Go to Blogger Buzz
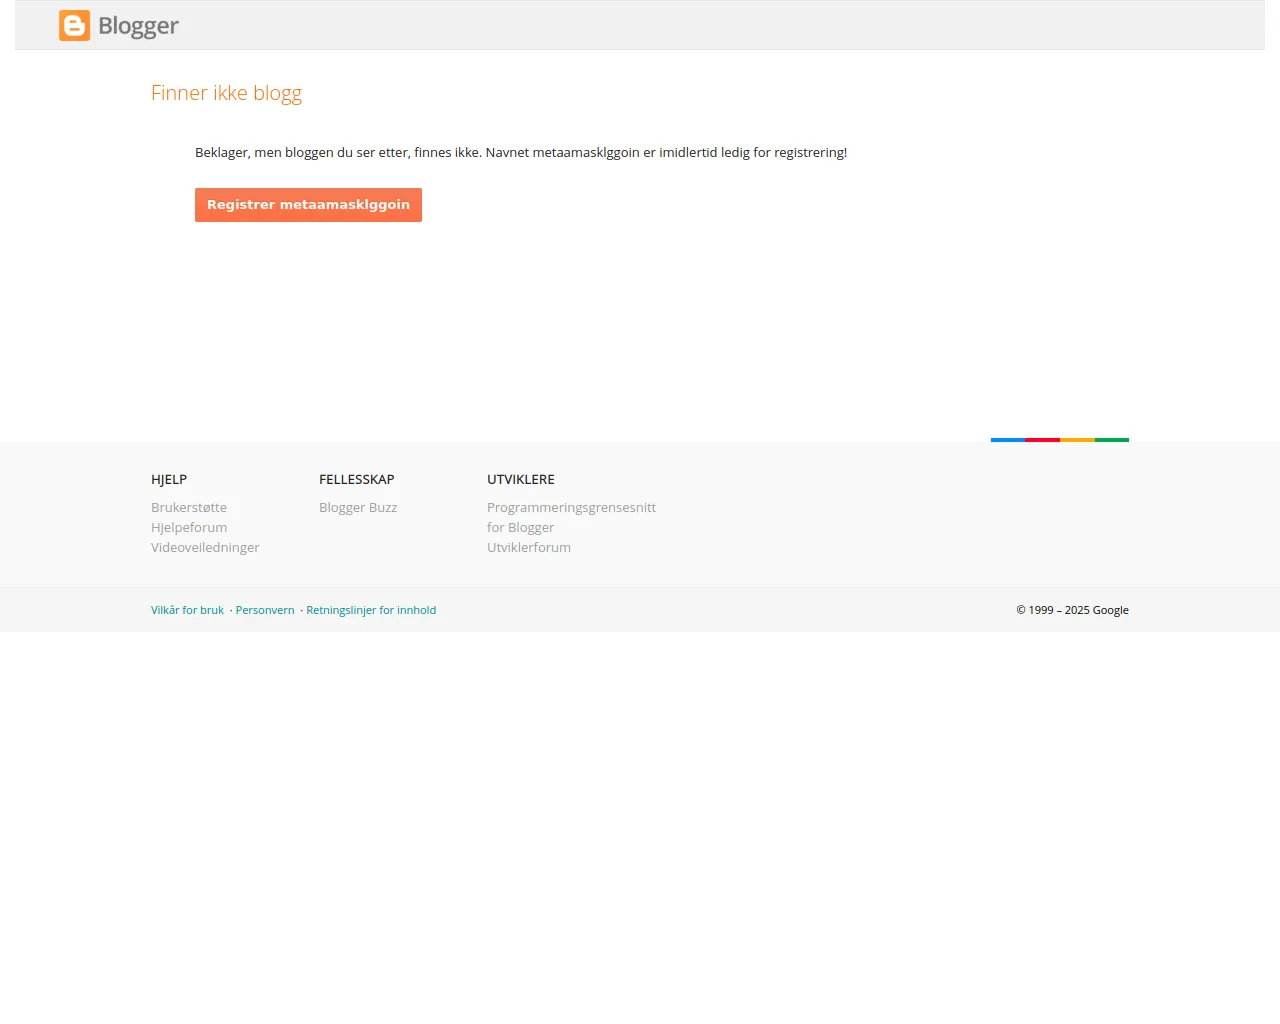This screenshot has width=1280, height=1024. [357, 507]
